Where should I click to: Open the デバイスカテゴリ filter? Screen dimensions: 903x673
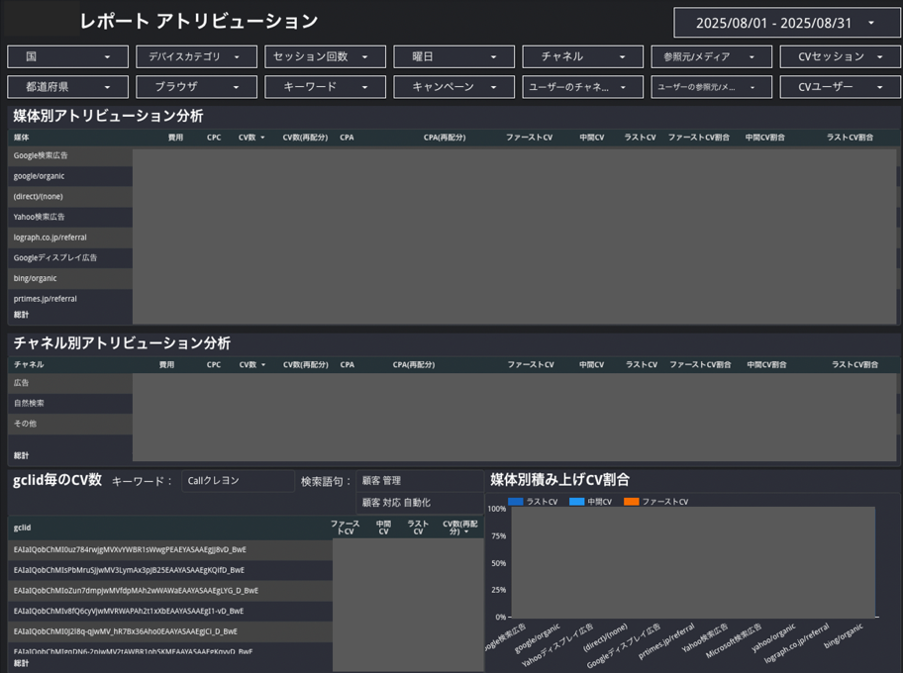196,57
